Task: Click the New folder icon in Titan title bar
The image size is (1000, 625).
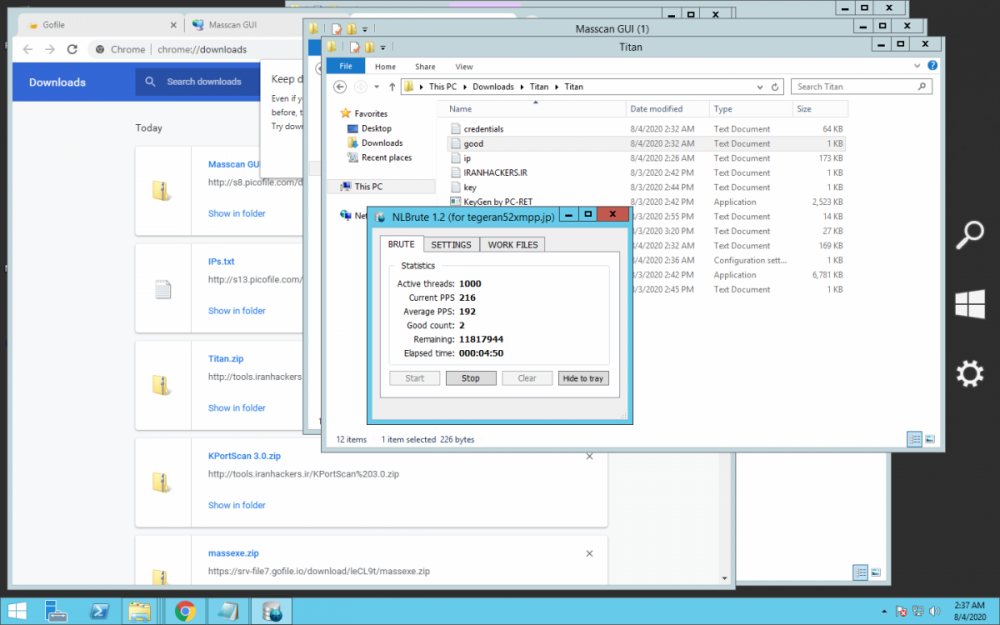Action: point(369,47)
